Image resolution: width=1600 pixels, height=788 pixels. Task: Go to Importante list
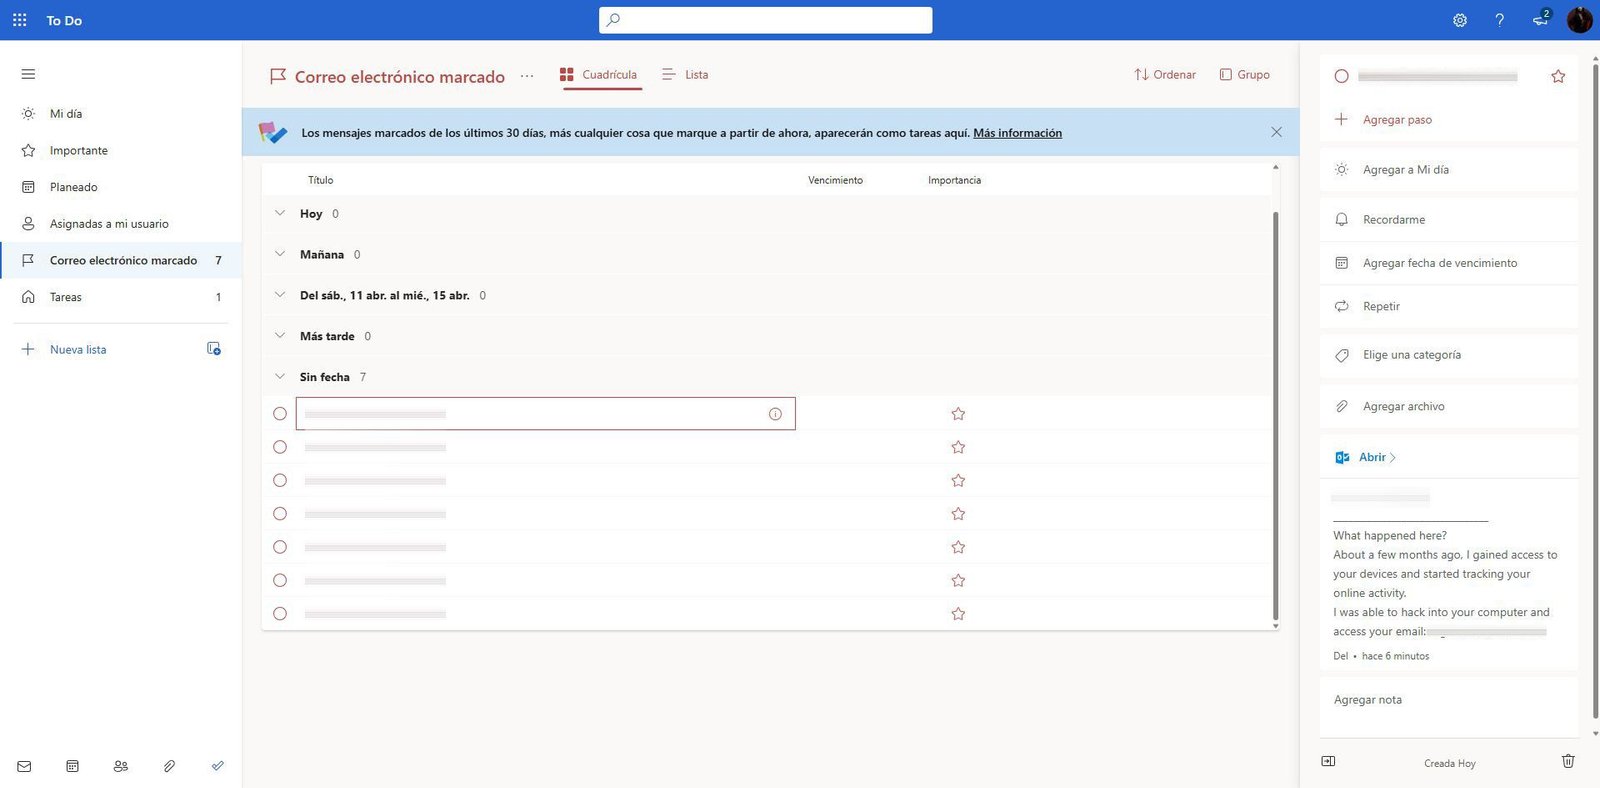coord(121,150)
